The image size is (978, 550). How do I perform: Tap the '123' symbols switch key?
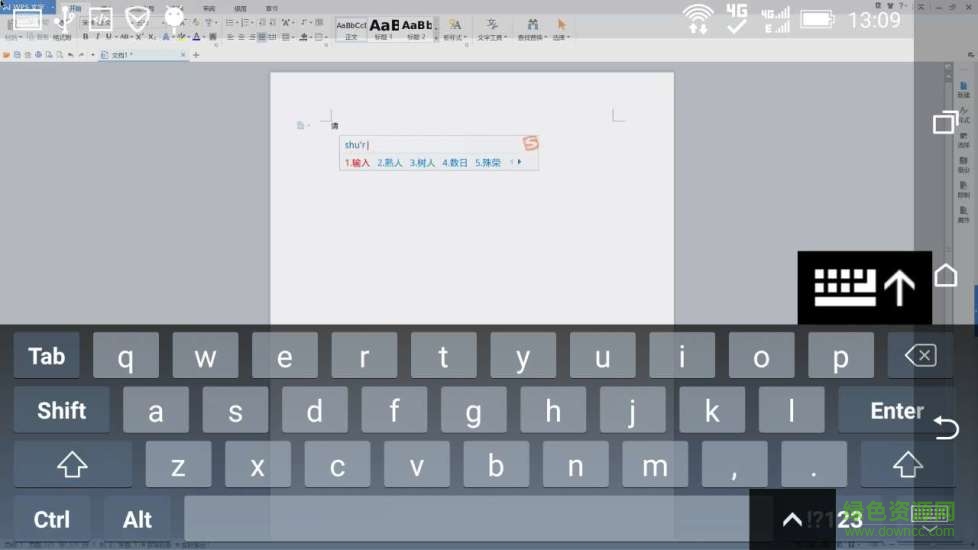(836, 519)
